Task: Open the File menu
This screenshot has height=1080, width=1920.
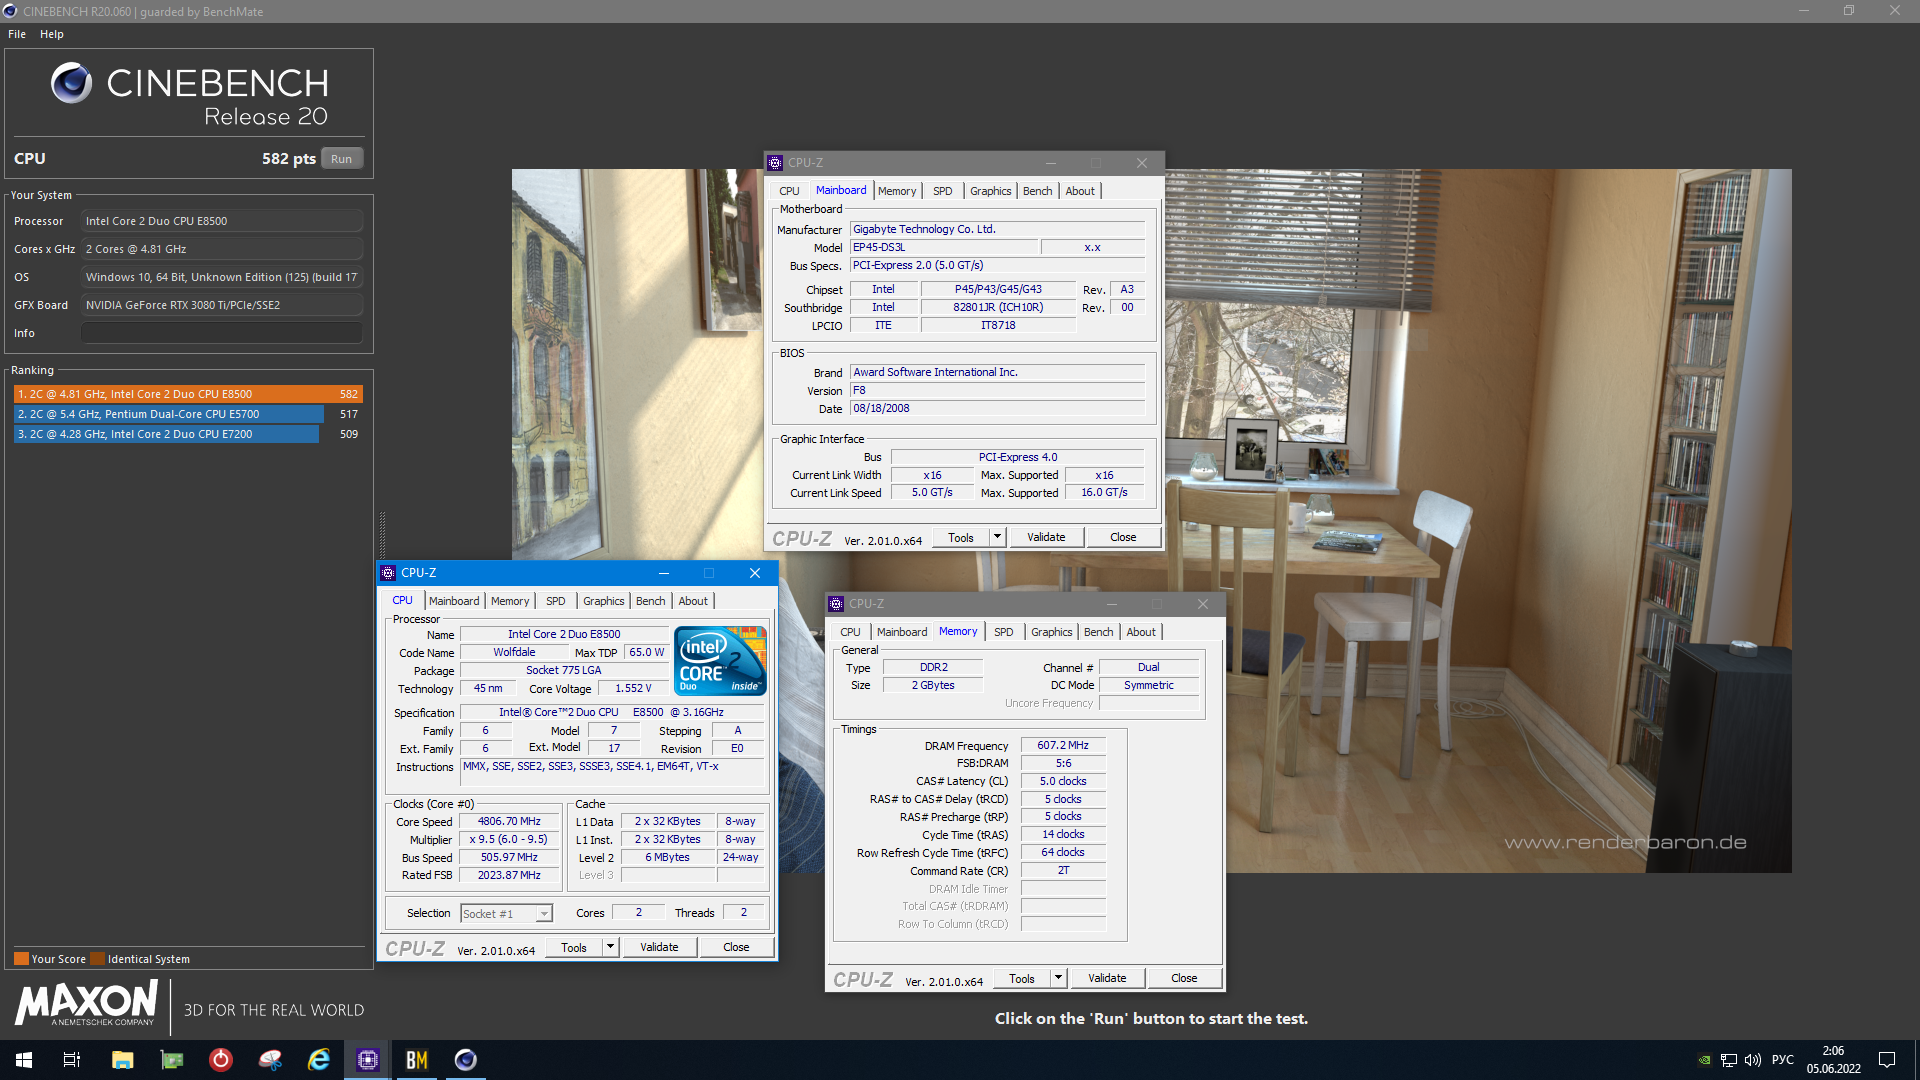Action: pos(17,34)
